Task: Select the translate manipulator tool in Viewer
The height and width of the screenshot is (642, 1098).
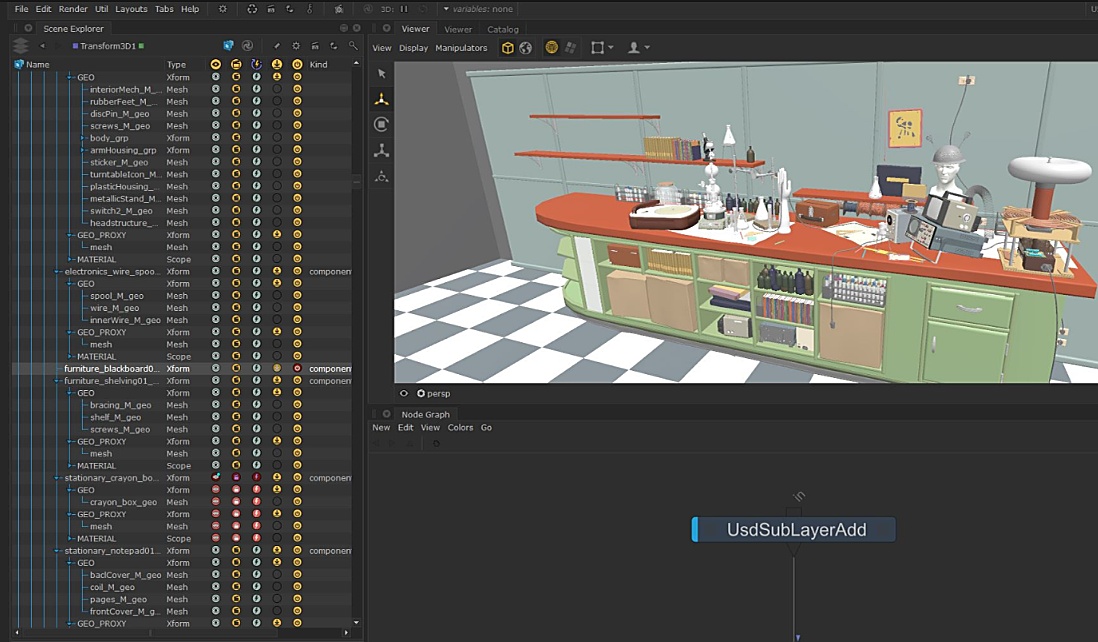Action: point(382,99)
